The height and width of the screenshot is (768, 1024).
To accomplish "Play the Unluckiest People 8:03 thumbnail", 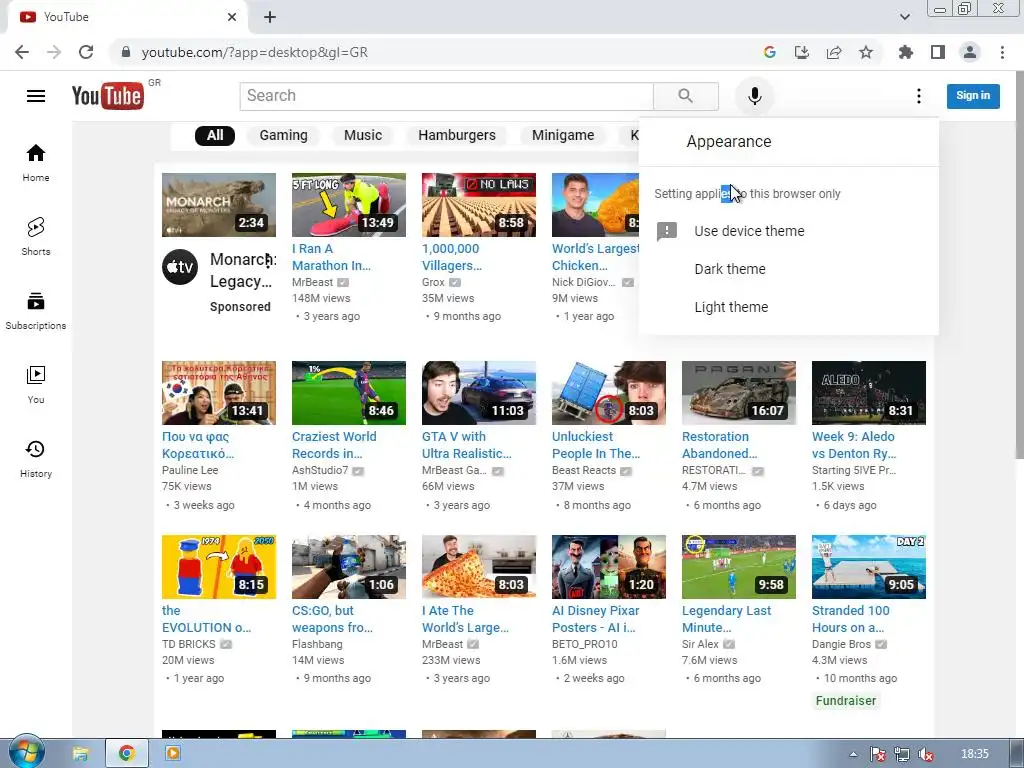I will (609, 393).
